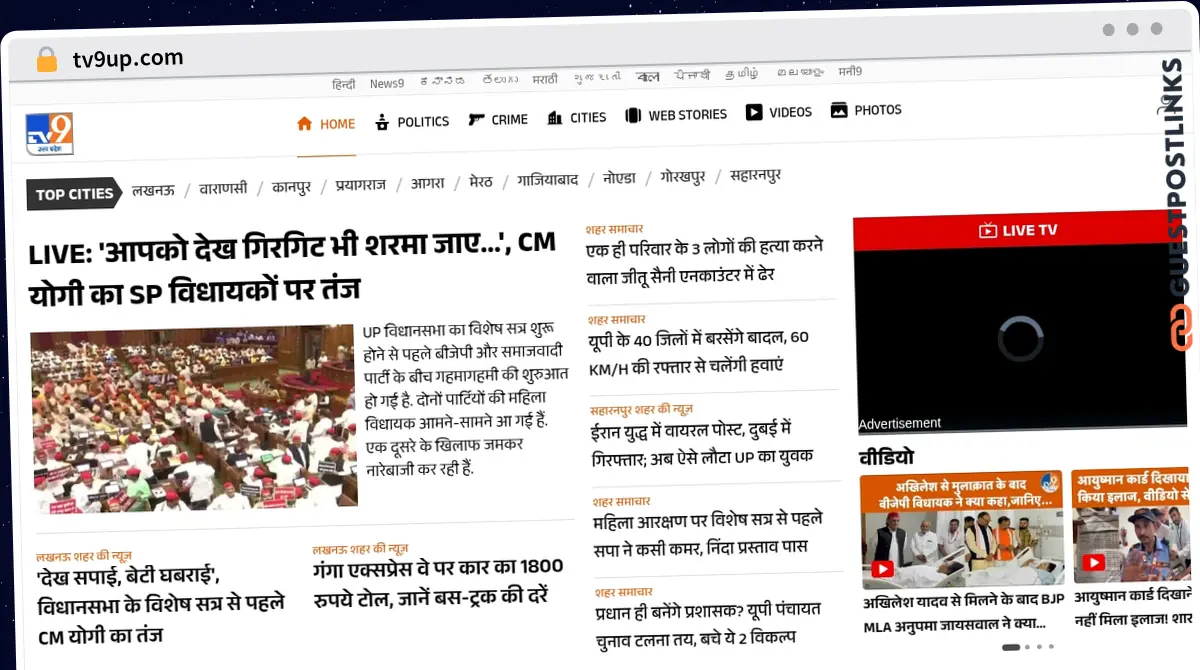
Task: Open यूपी पंचायत चुनाव headline
Action: pos(708,625)
